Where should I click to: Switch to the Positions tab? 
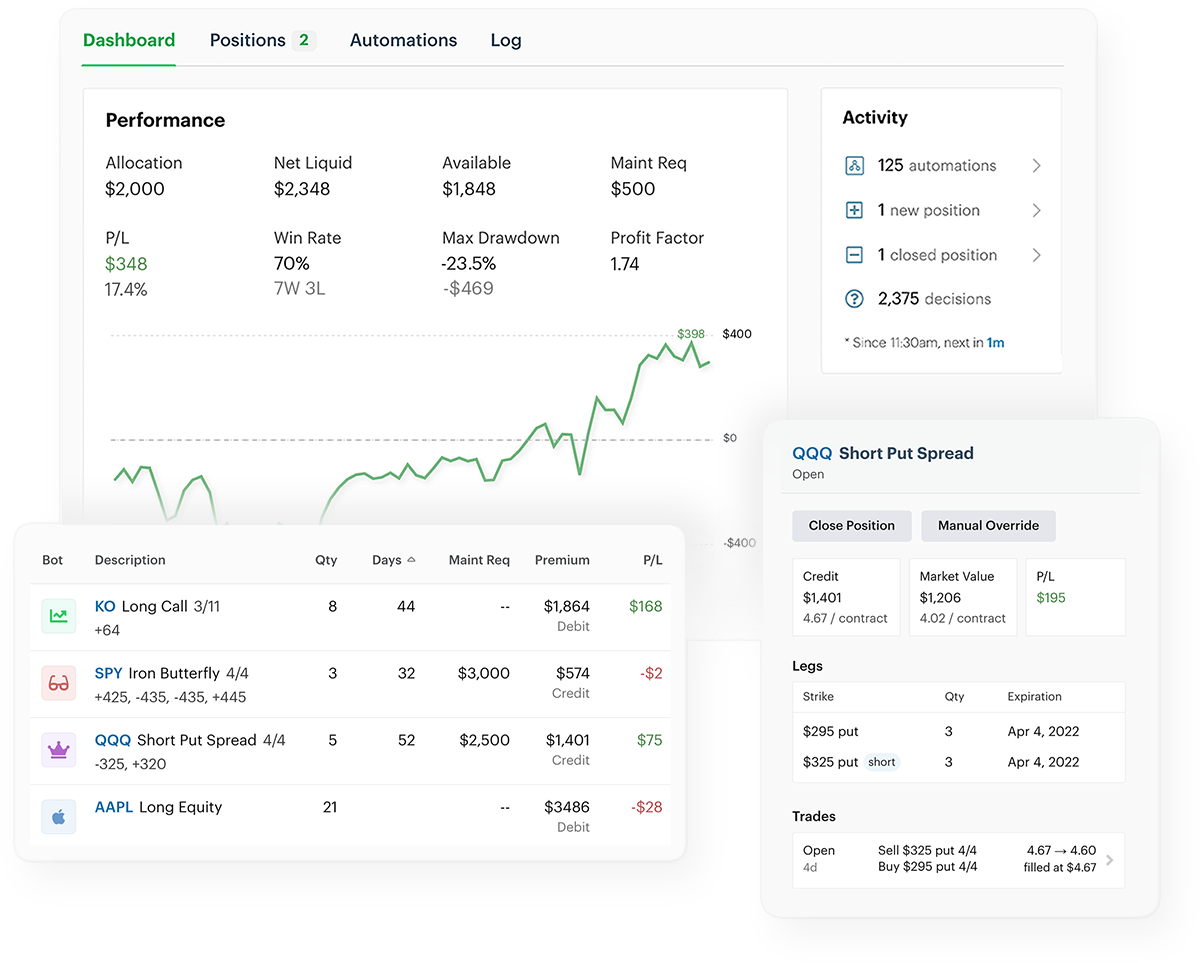click(x=248, y=40)
